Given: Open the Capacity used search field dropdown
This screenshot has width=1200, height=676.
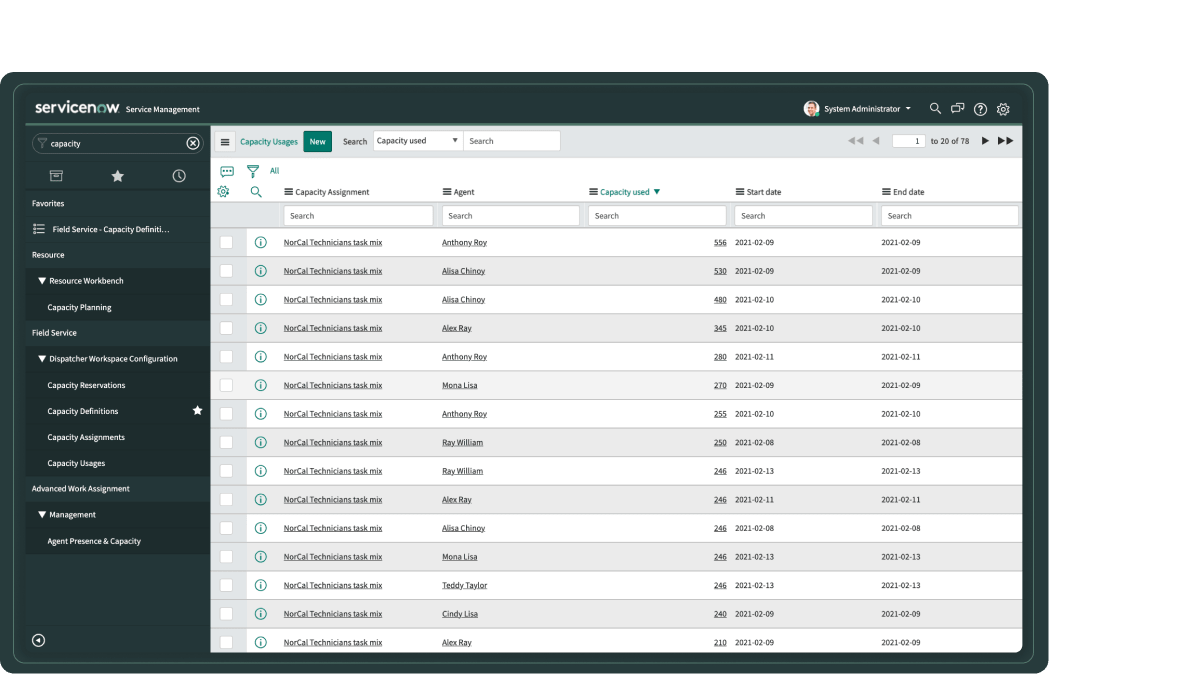Looking at the screenshot, I should (x=418, y=140).
